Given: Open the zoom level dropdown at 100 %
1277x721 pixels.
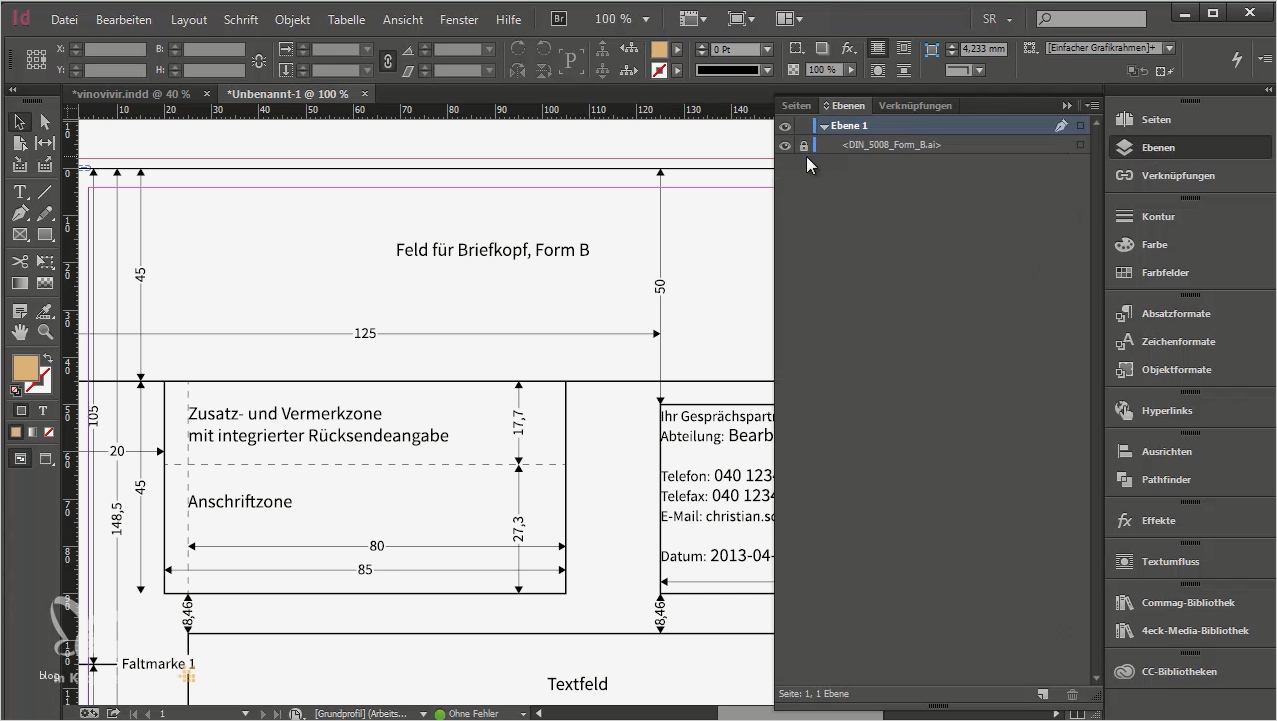Looking at the screenshot, I should click(646, 20).
